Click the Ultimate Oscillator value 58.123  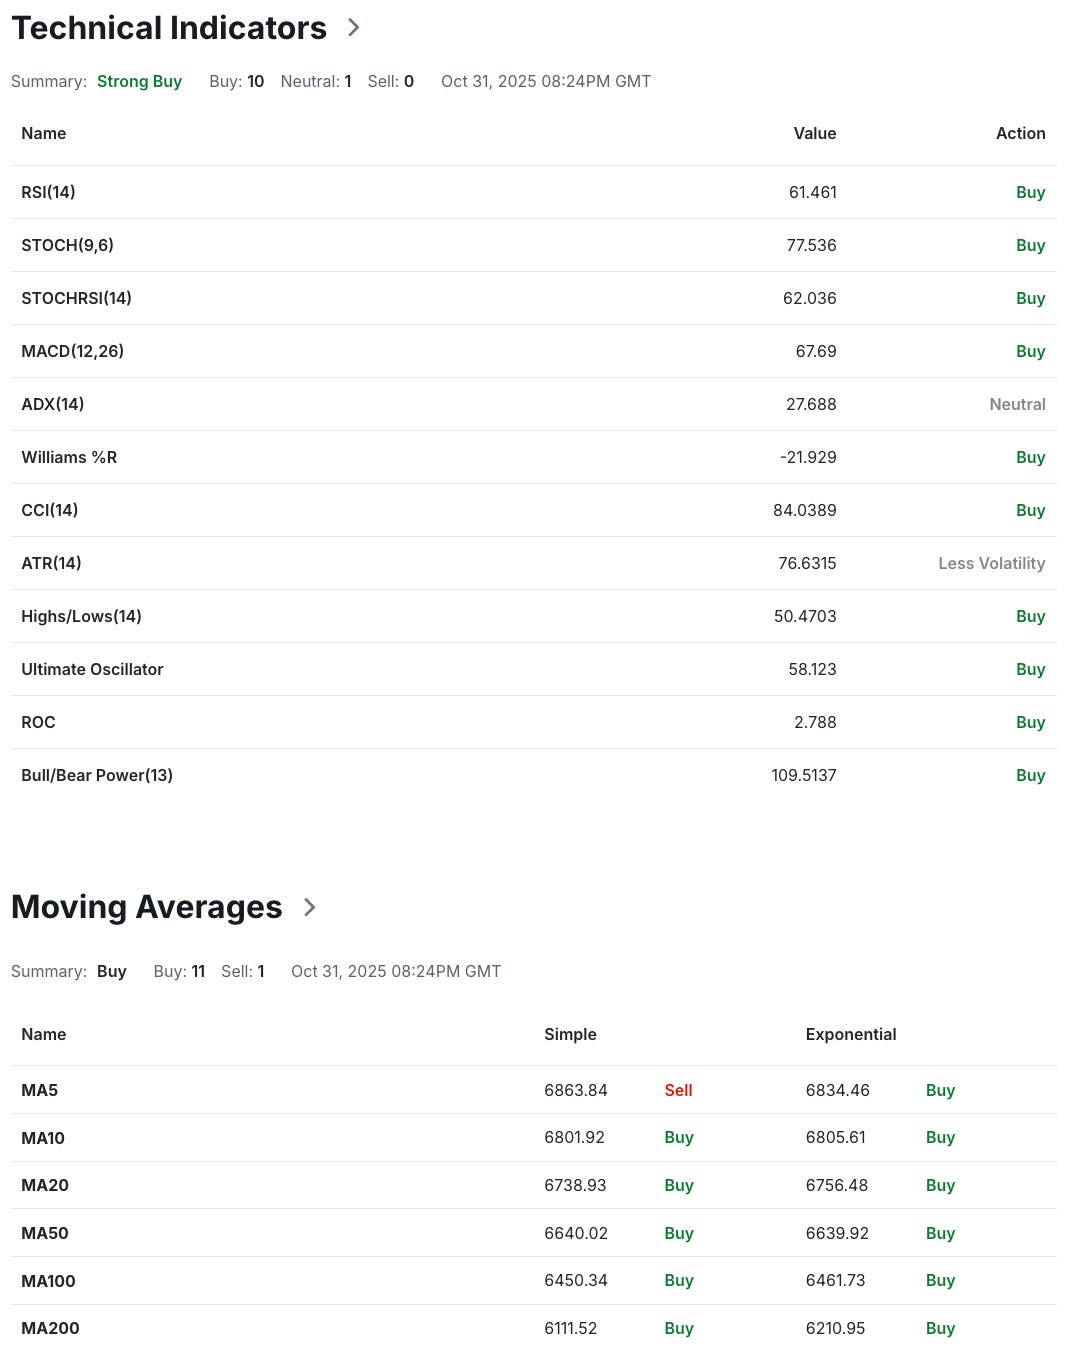812,669
